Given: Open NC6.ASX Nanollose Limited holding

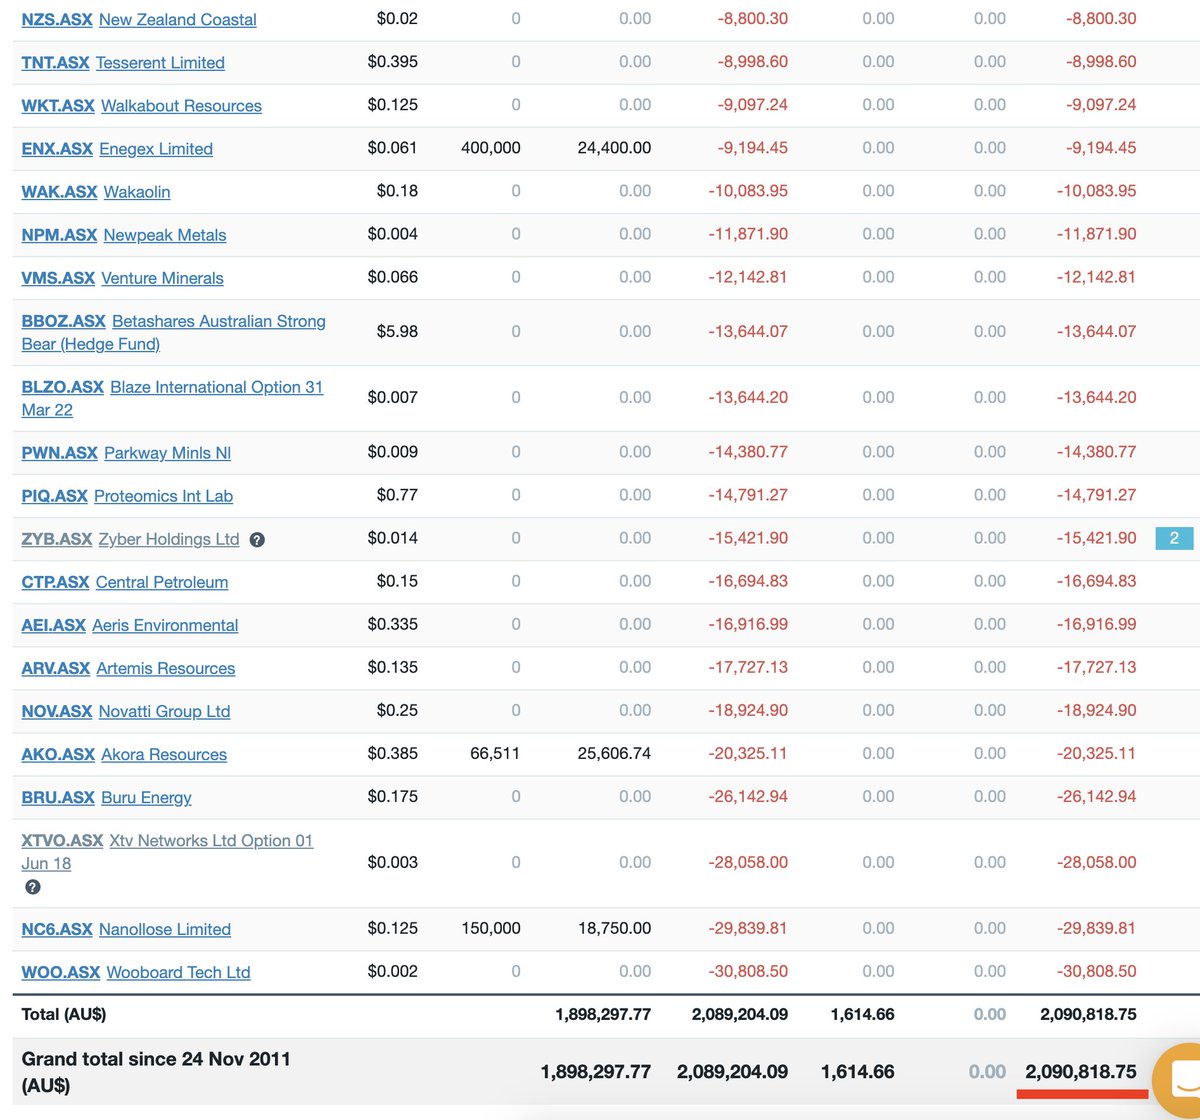Looking at the screenshot, I should point(126,928).
